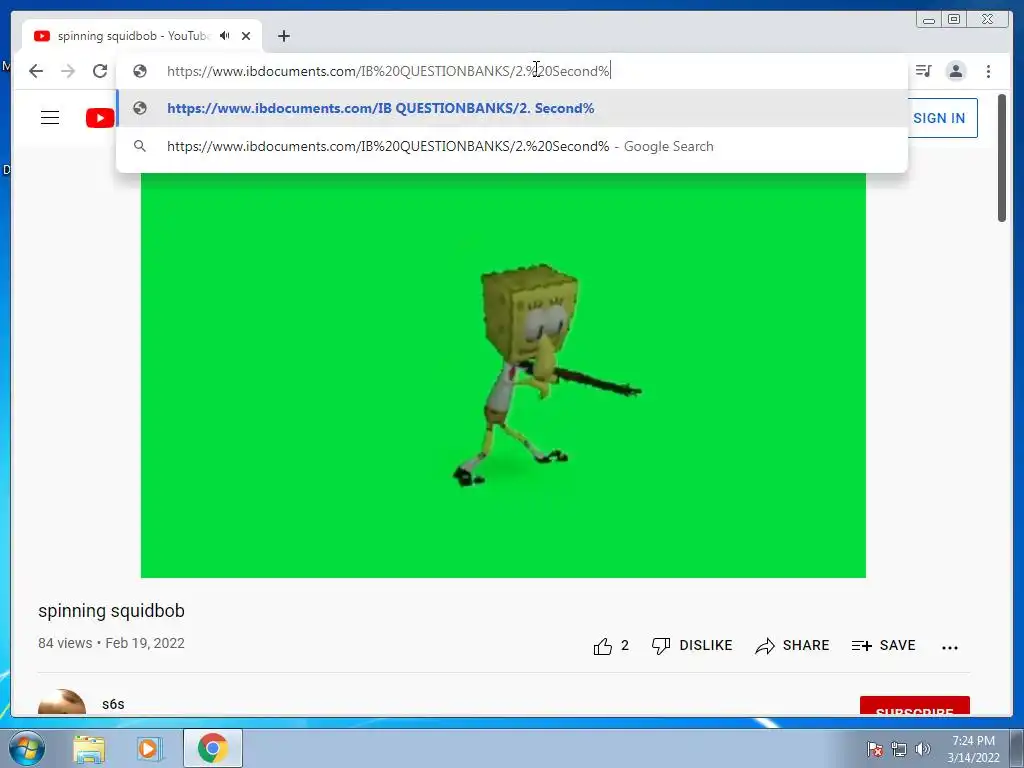Open the media control icon in toolbar

pos(923,71)
